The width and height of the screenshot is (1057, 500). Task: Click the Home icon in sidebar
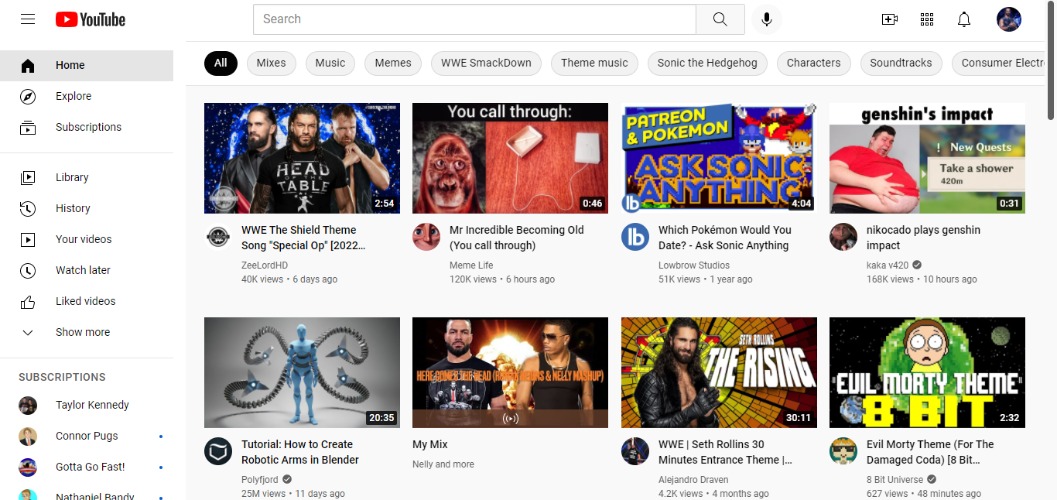[28, 65]
